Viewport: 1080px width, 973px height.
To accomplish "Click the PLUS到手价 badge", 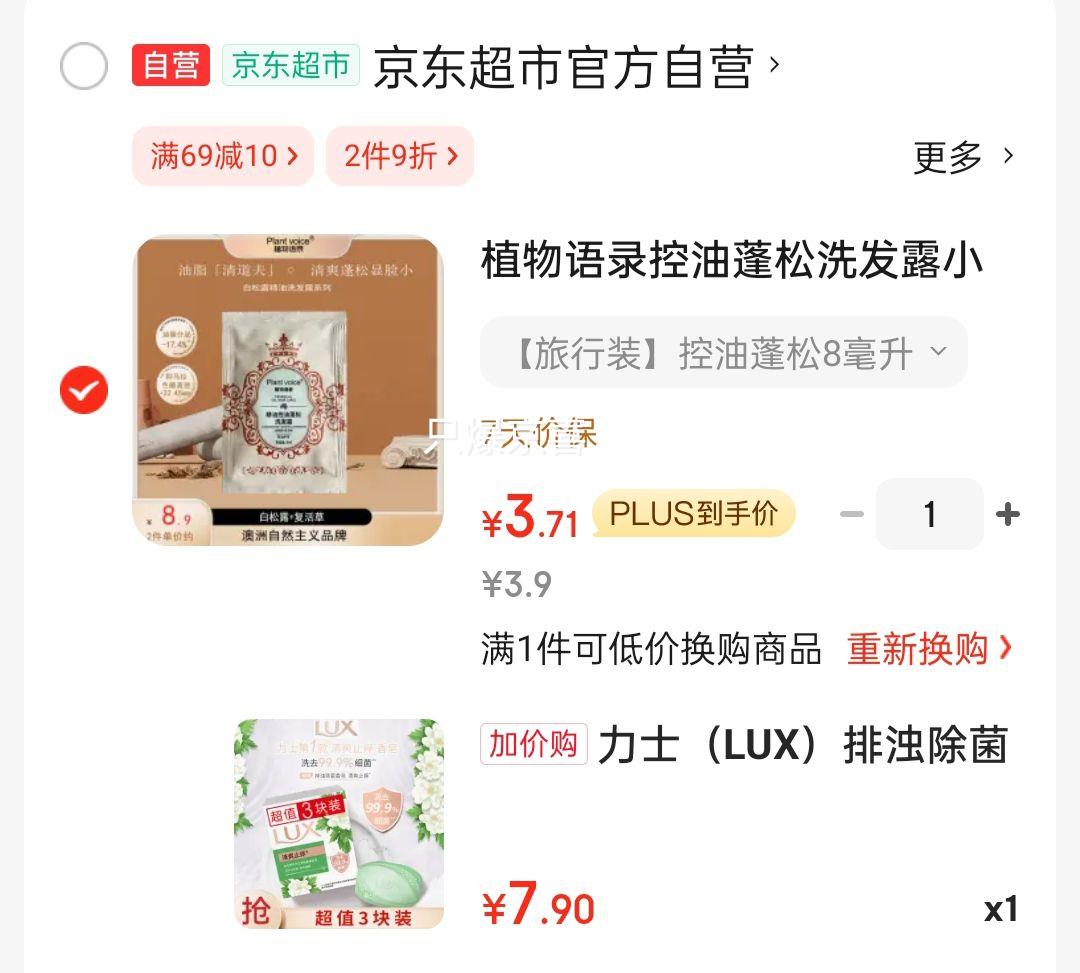I will [694, 514].
